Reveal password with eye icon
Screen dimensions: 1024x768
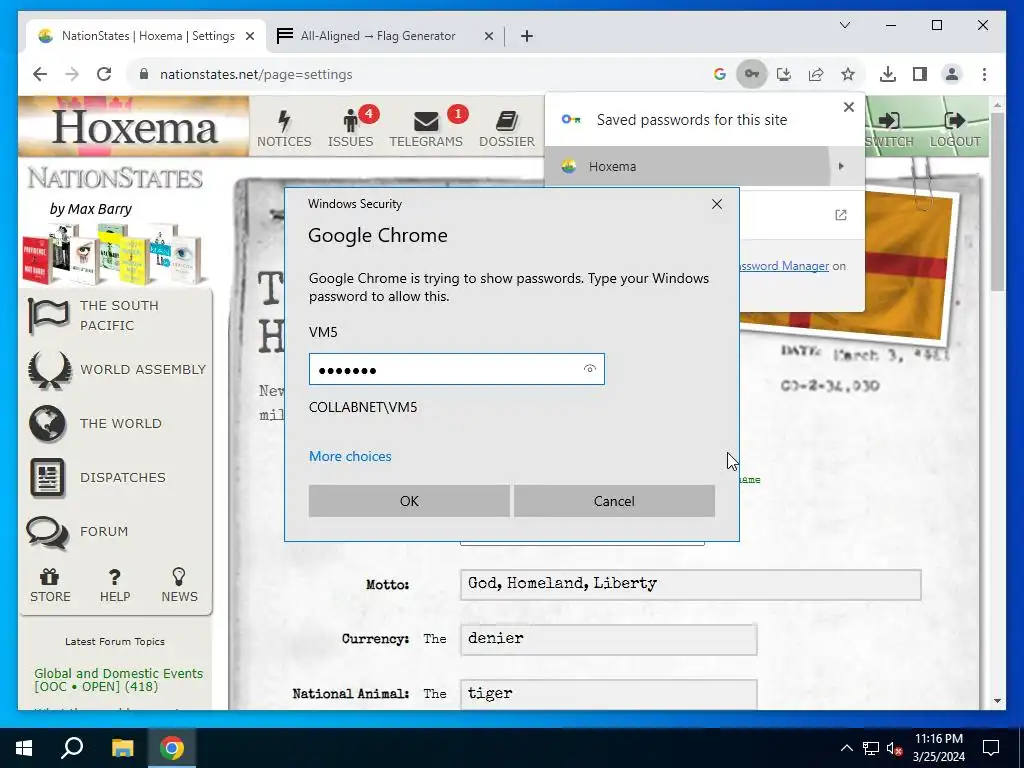pyautogui.click(x=590, y=369)
